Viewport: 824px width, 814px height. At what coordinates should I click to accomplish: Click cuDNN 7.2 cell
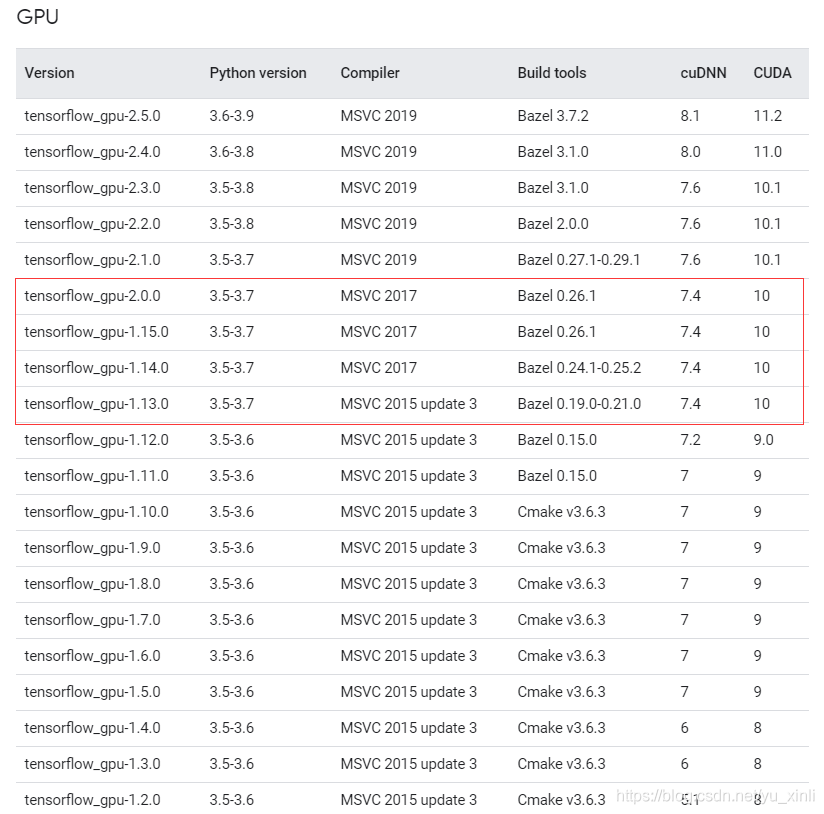pos(691,440)
